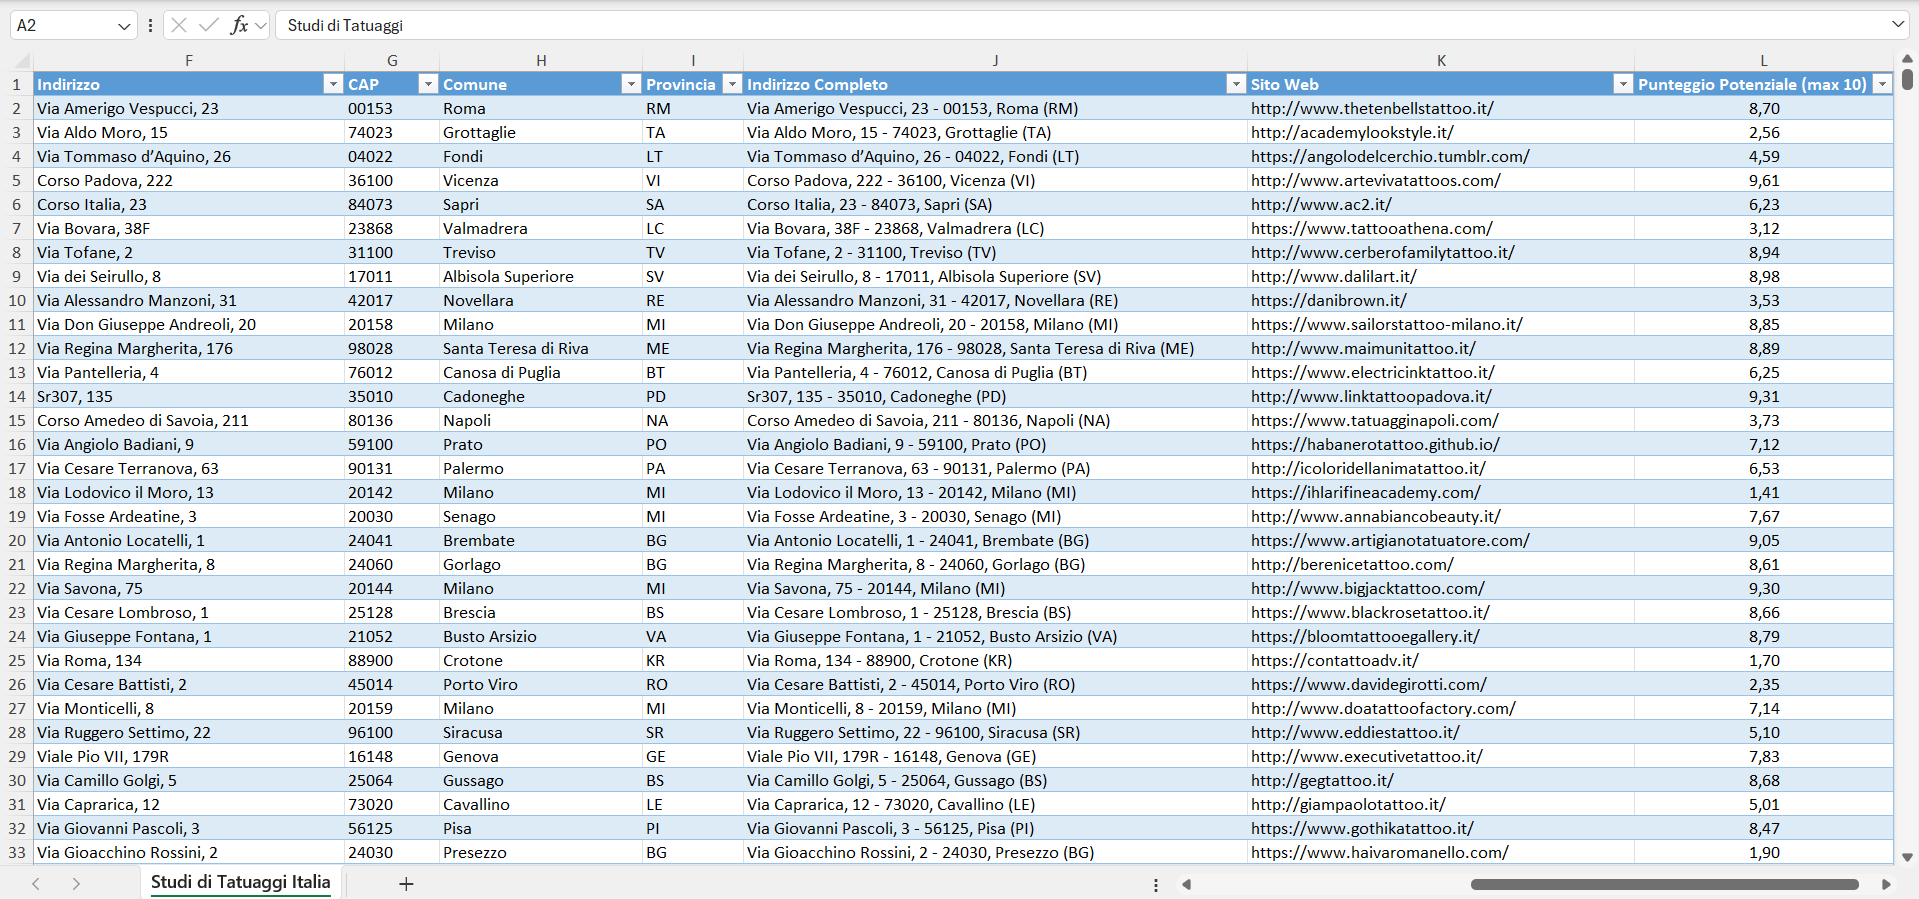This screenshot has width=1919, height=899.
Task: Open the CAP column filter dropdown
Action: pos(428,84)
